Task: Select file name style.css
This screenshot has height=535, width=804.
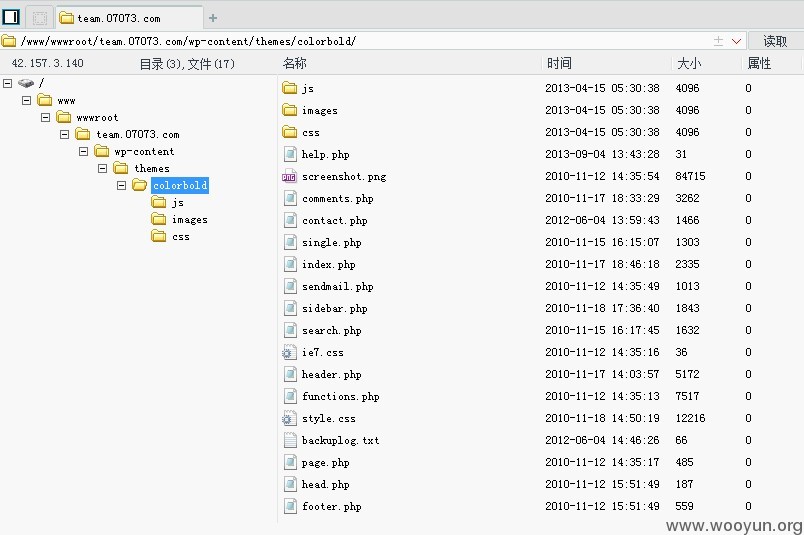Action: coord(329,419)
